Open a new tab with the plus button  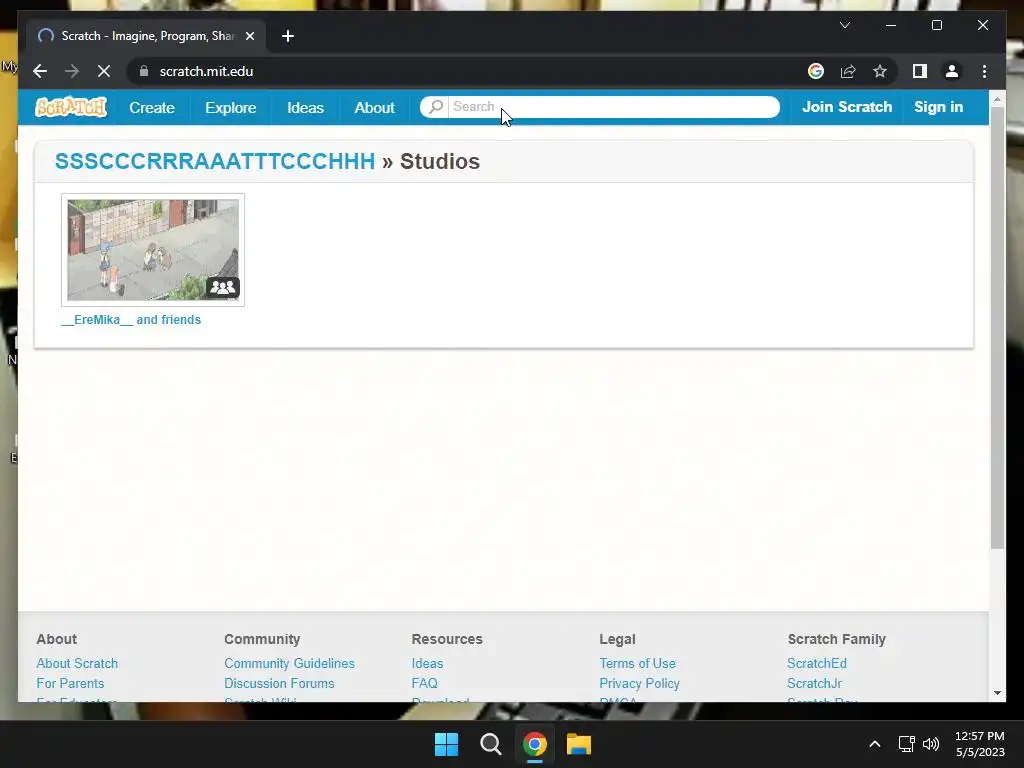[x=288, y=36]
